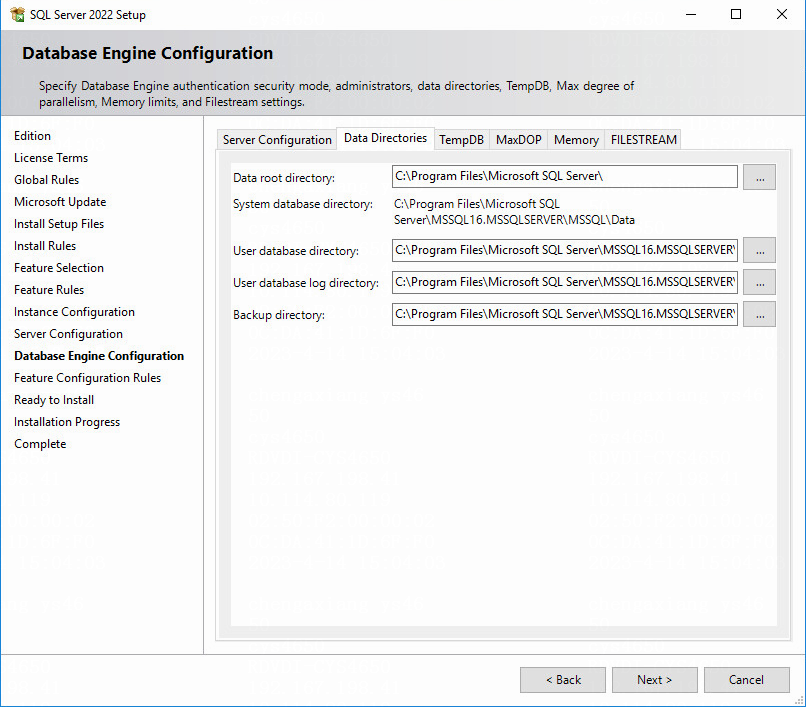Viewport: 806px width, 707px height.
Task: Go back with the Back button
Action: [563, 680]
